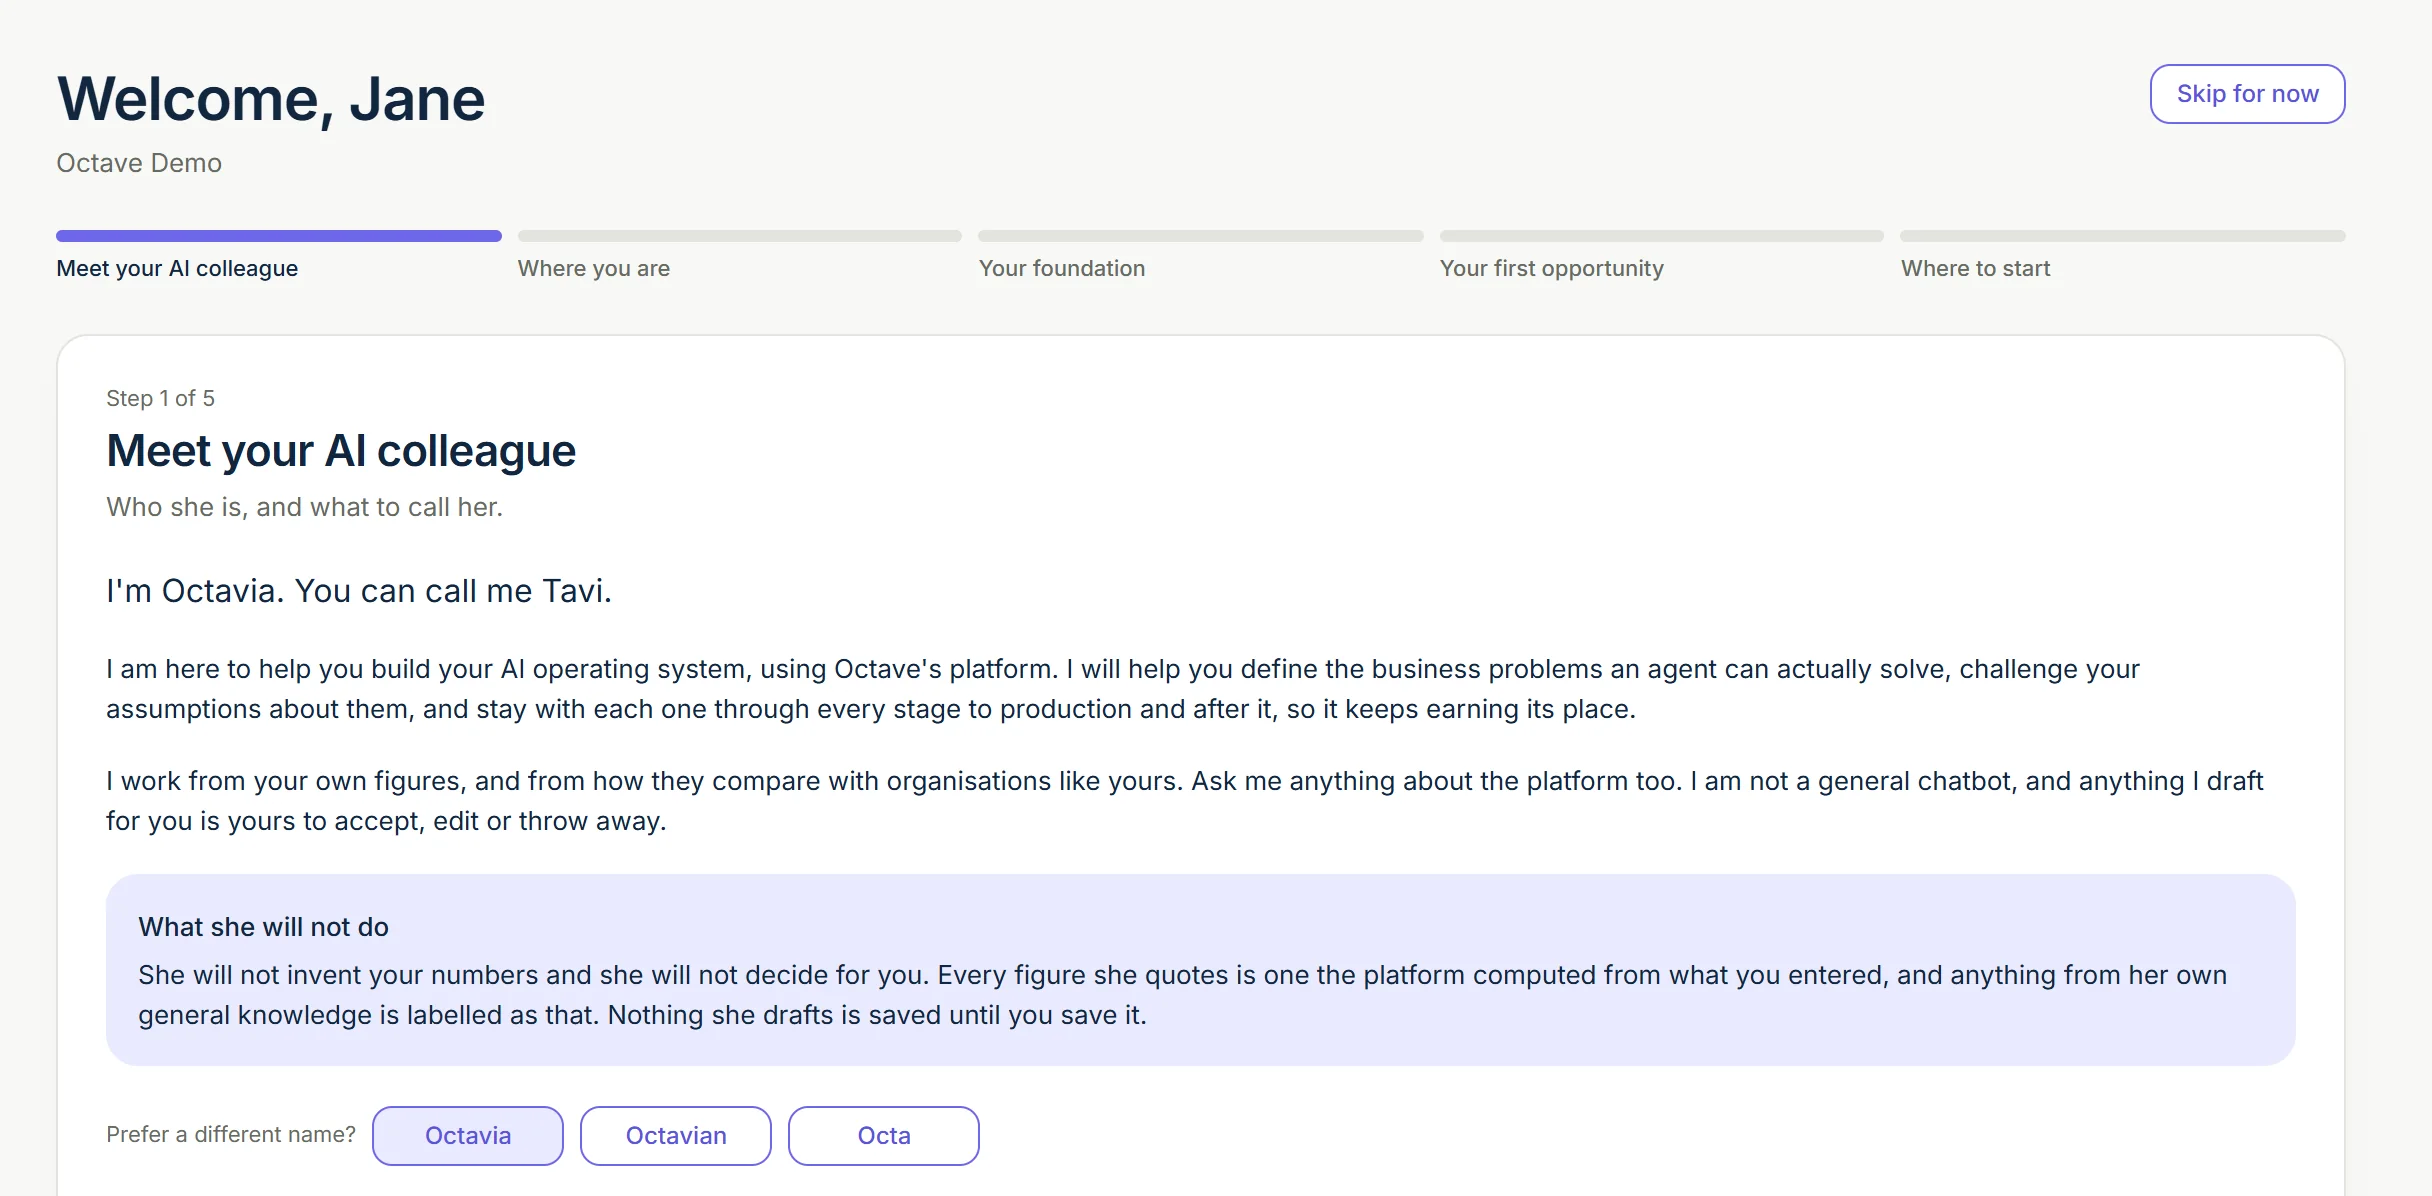Click the Prefer a different name? label
Screen dimensions: 2432x1196
coord(231,1134)
